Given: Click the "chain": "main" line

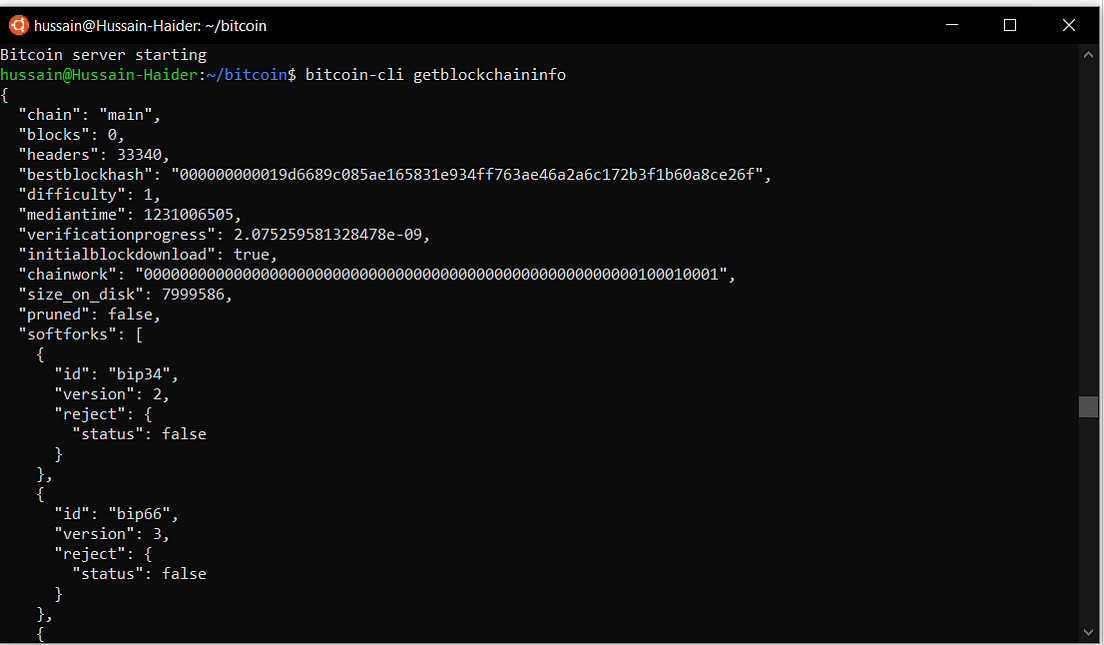Looking at the screenshot, I should [x=89, y=115].
